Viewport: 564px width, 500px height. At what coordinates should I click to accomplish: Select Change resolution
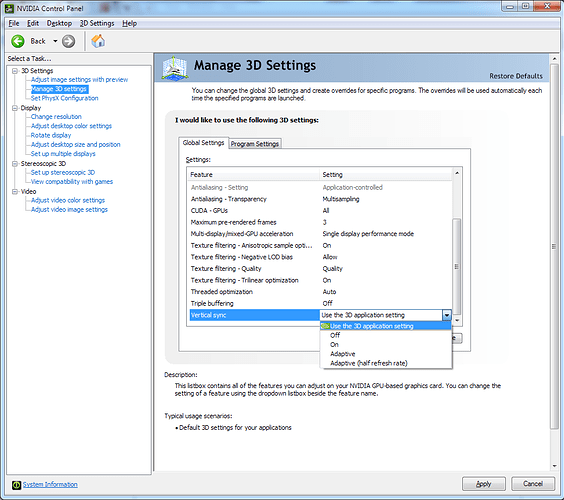[56, 117]
